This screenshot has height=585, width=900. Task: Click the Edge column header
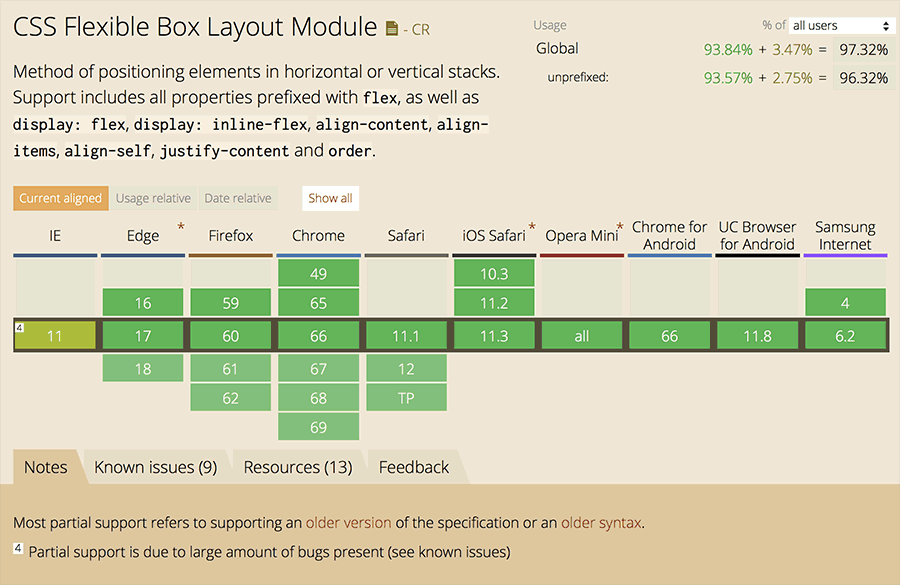143,235
